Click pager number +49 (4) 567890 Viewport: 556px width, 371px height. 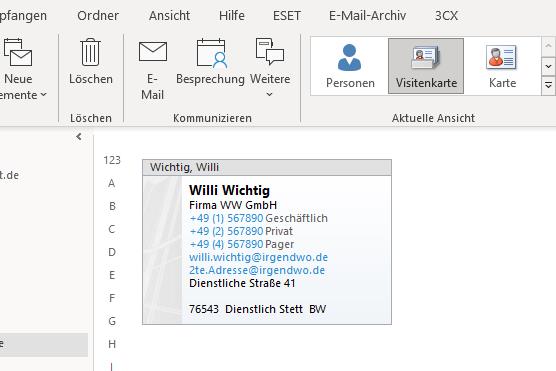point(226,244)
